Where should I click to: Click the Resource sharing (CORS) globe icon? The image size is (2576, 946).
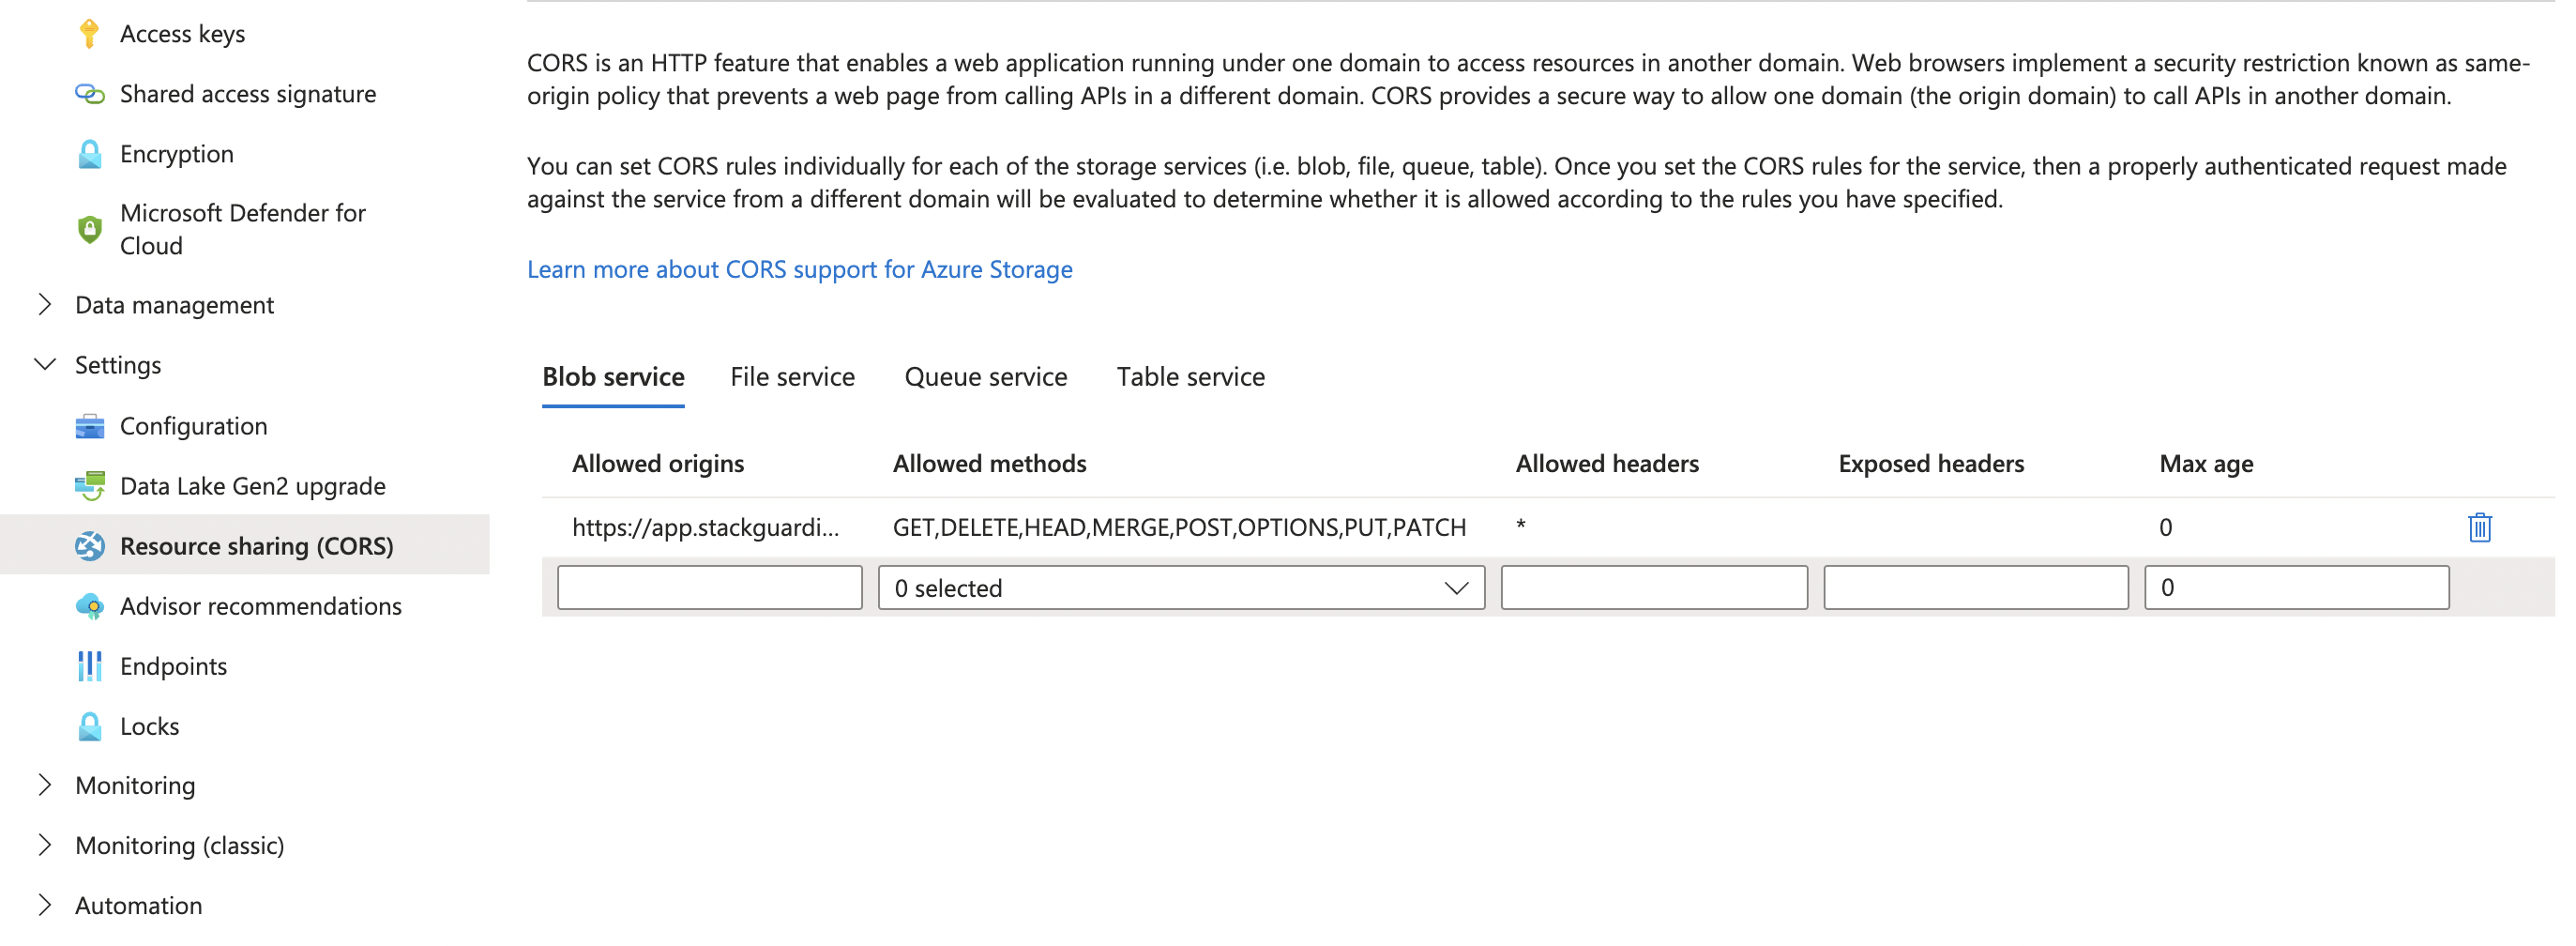coord(91,546)
